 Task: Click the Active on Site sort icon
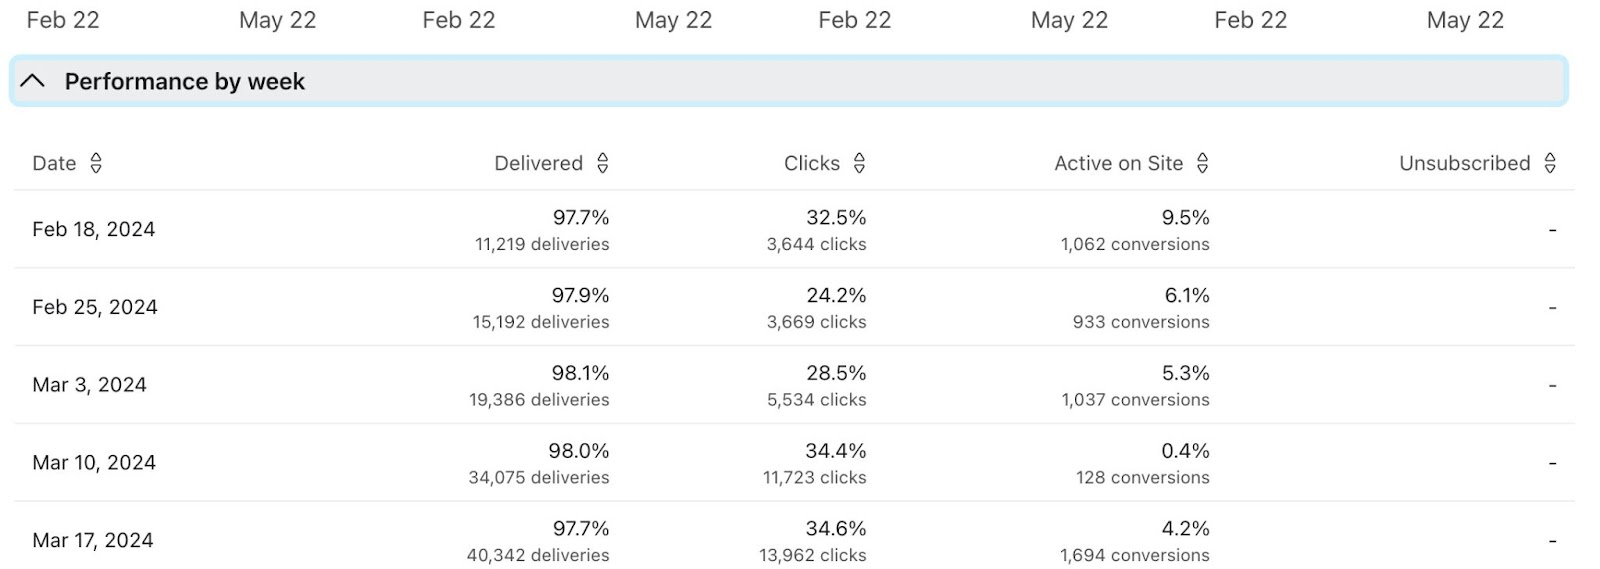point(1203,163)
